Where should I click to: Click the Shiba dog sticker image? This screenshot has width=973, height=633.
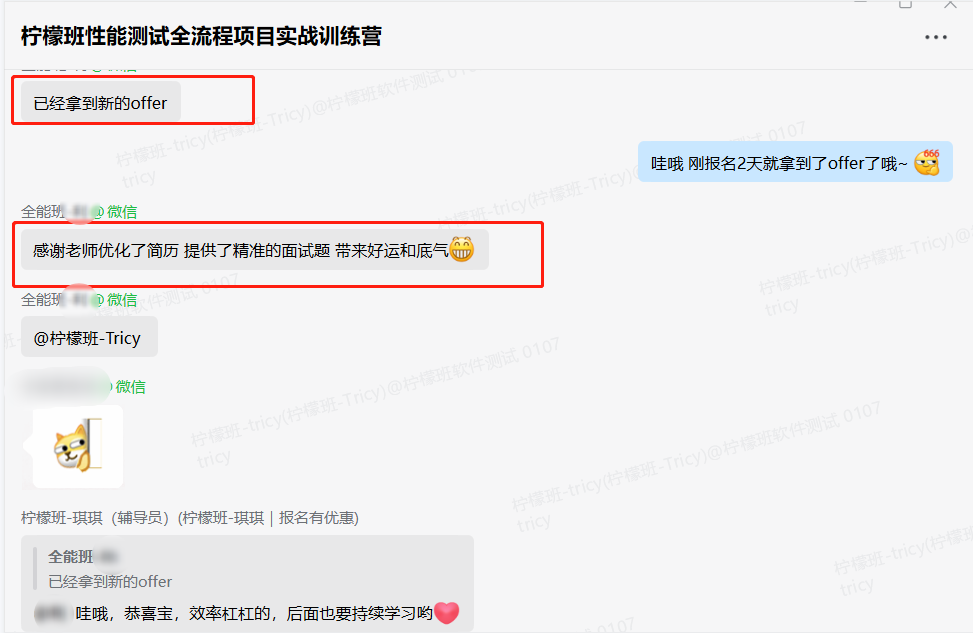tap(78, 446)
